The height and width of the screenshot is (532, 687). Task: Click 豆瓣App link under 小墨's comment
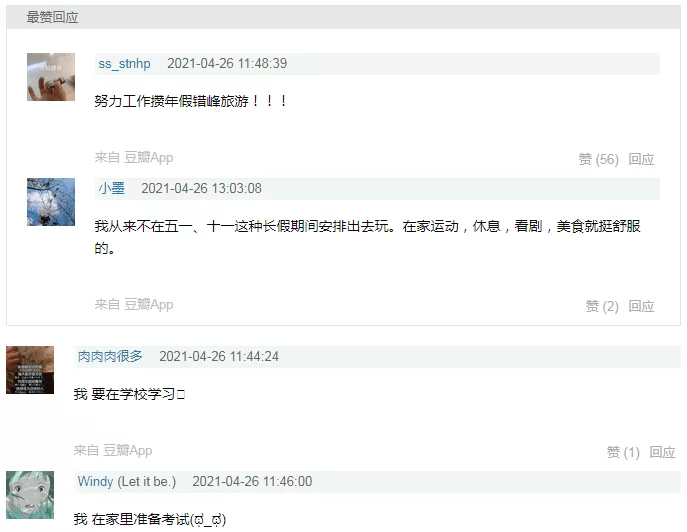[149, 304]
